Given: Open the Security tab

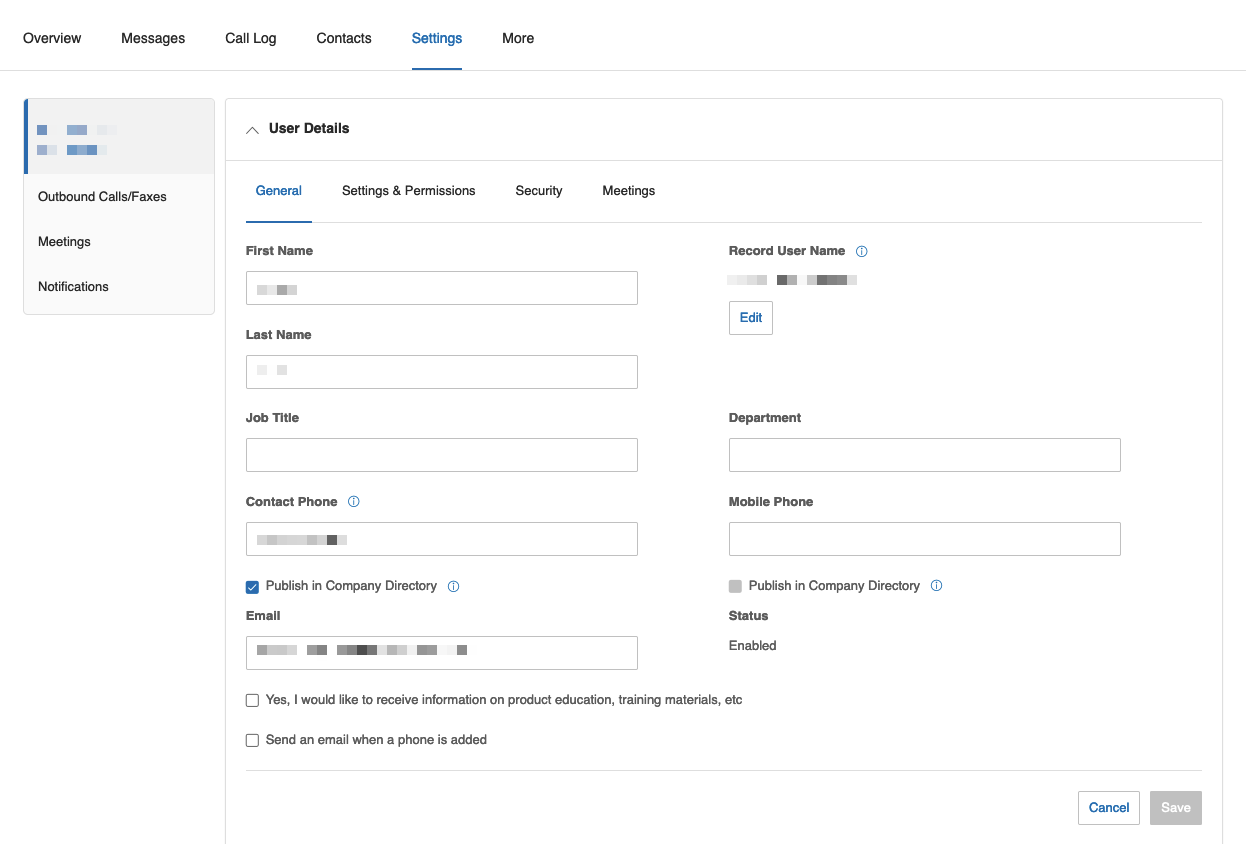Looking at the screenshot, I should click(x=539, y=191).
